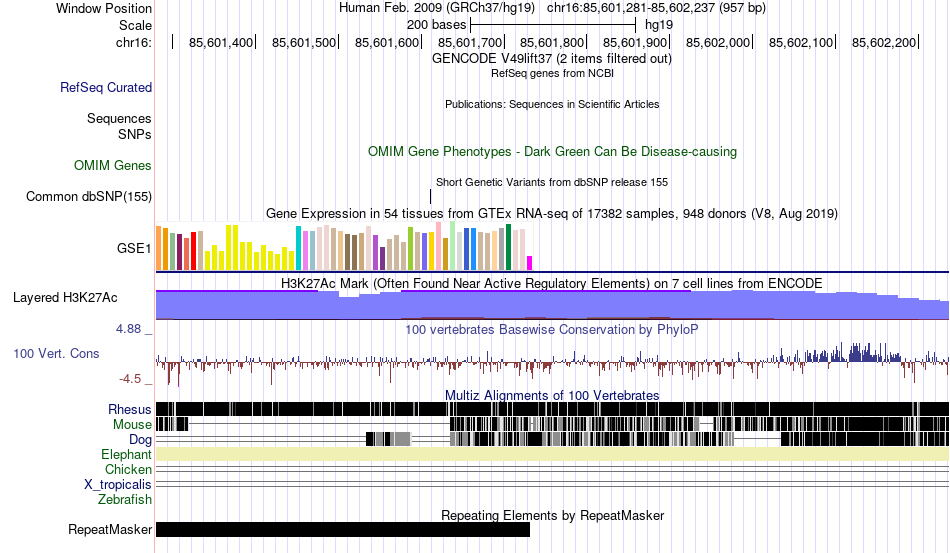Click the chr16:85,601,281-85,602,237 position text
Screen dimensions: 950x553
click(x=656, y=8)
